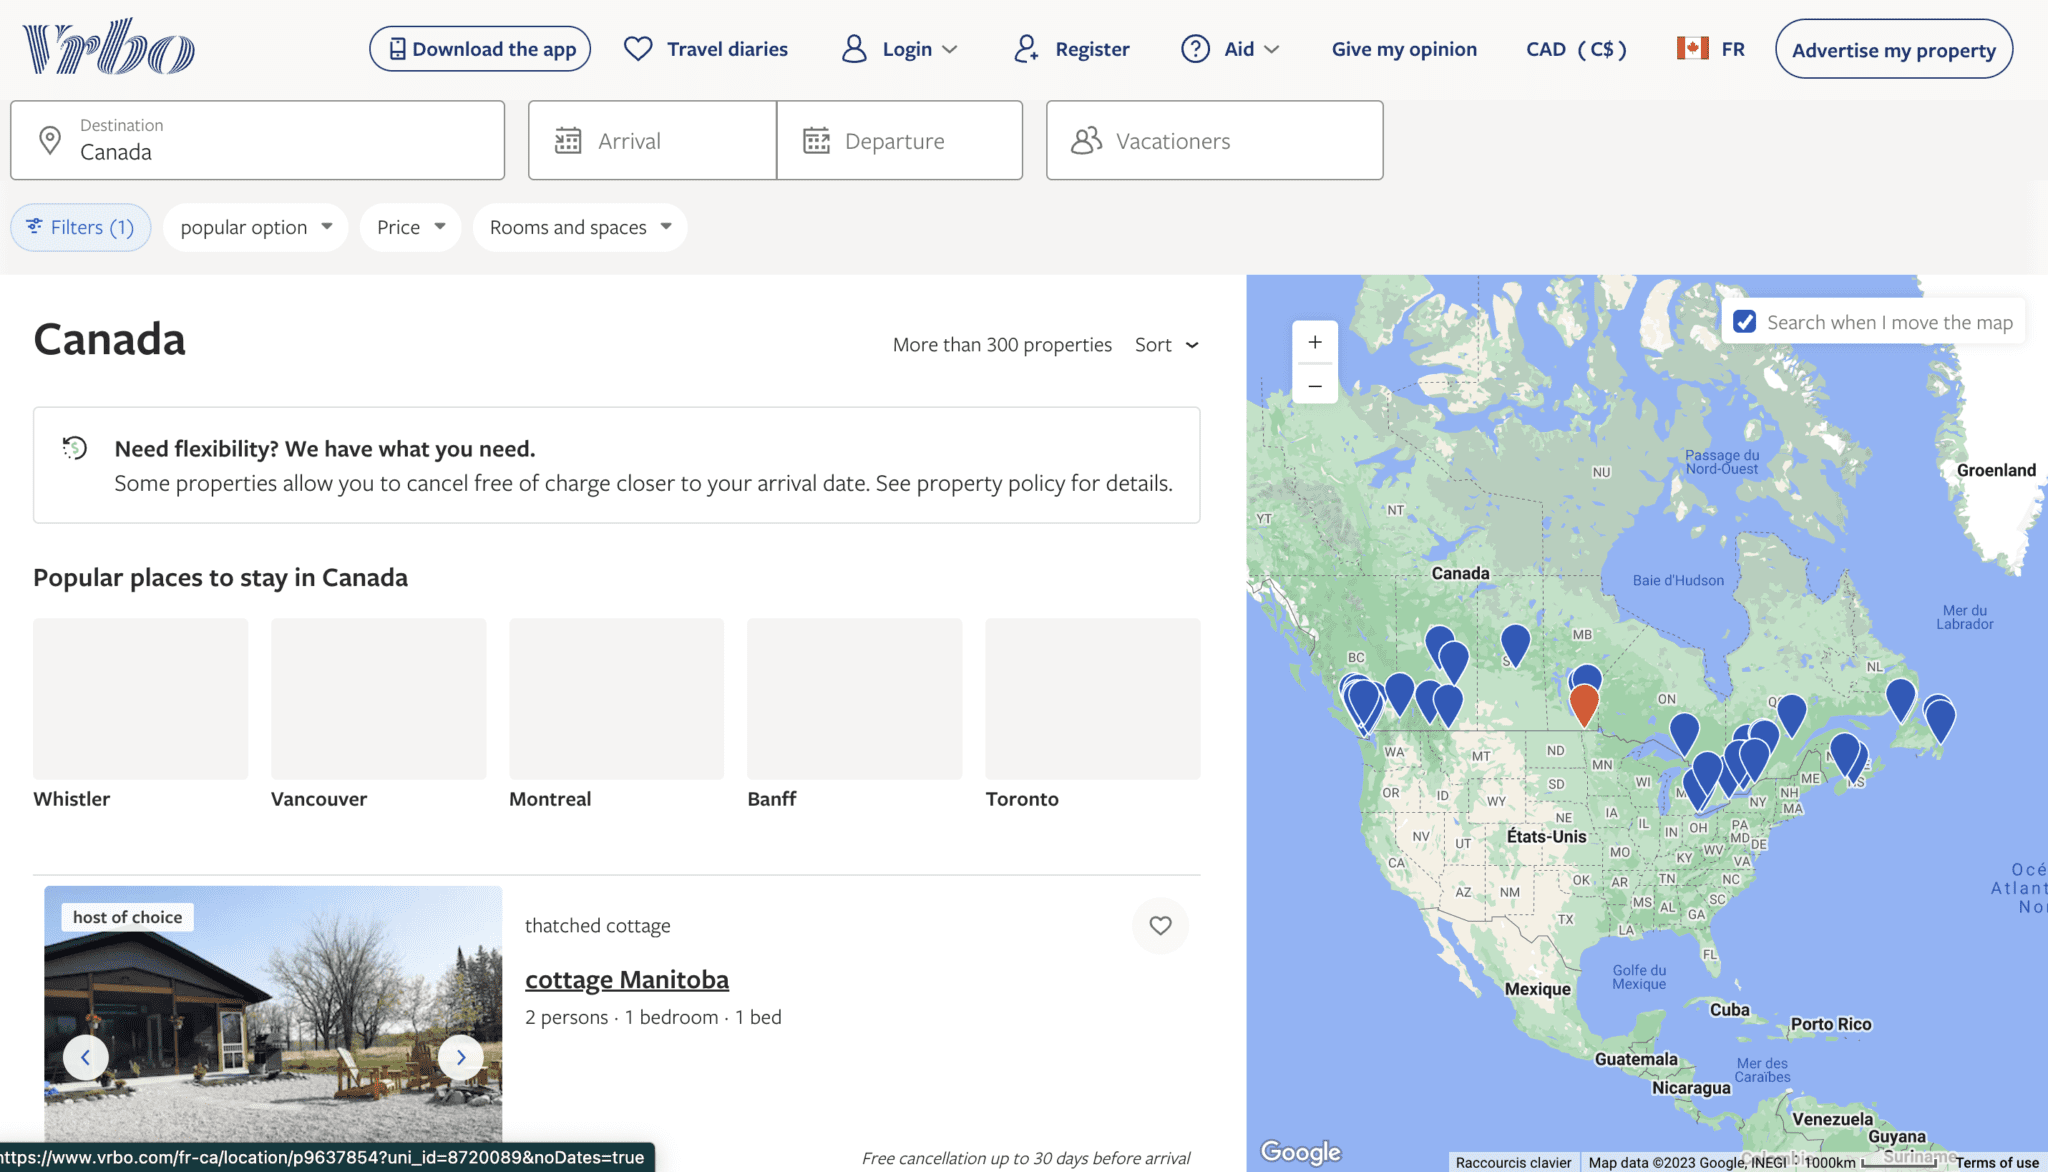Click the flexibility clock icon in banner

point(75,448)
